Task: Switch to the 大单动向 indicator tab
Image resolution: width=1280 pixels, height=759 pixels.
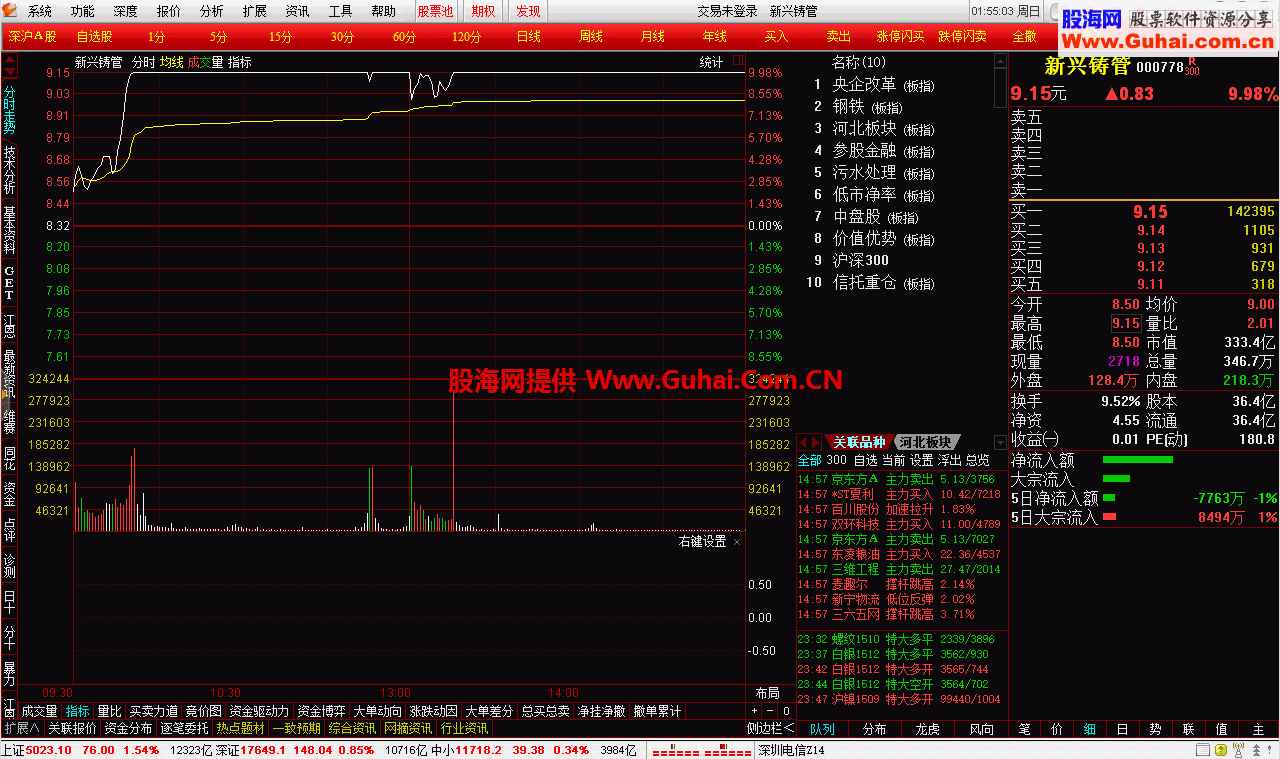Action: [378, 711]
